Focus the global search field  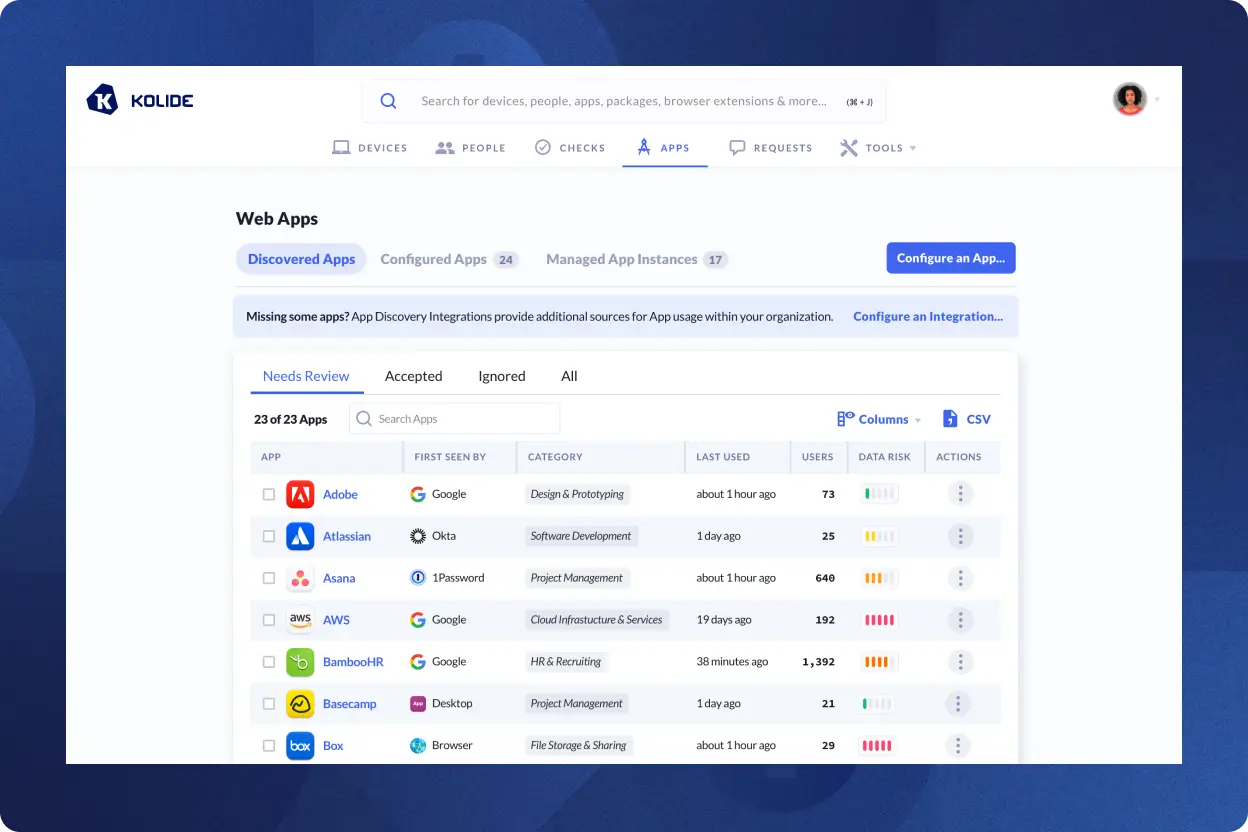[625, 101]
